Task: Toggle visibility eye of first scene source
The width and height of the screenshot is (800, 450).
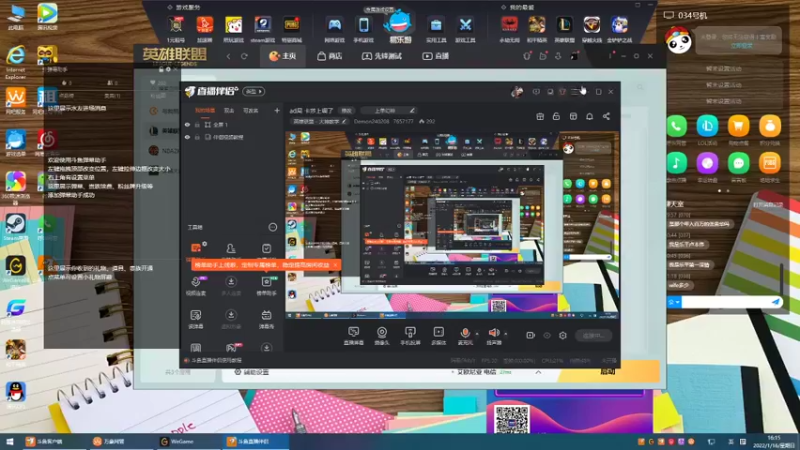Action: (187, 124)
